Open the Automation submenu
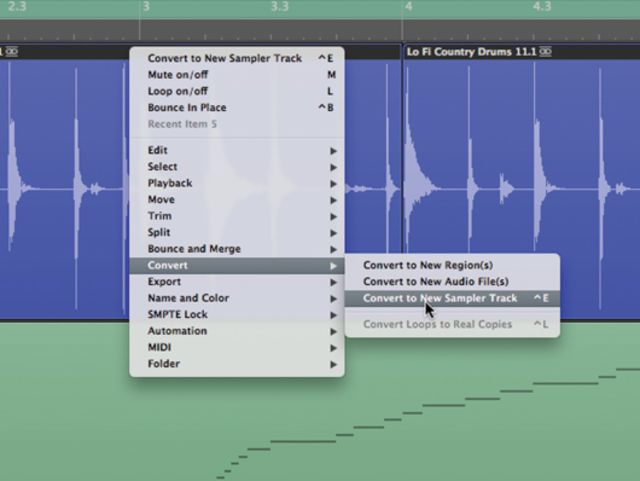 237,331
